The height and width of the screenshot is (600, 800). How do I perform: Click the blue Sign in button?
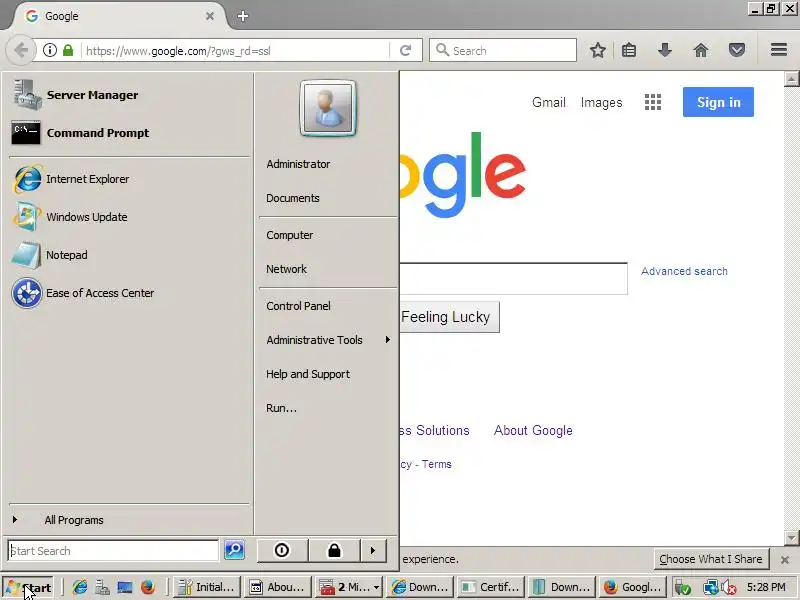click(718, 102)
